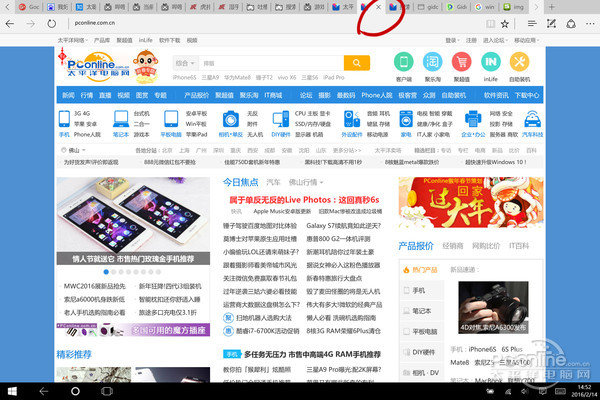Click the 注册 register link
The width and height of the screenshot is (600, 400).
(x=471, y=40)
